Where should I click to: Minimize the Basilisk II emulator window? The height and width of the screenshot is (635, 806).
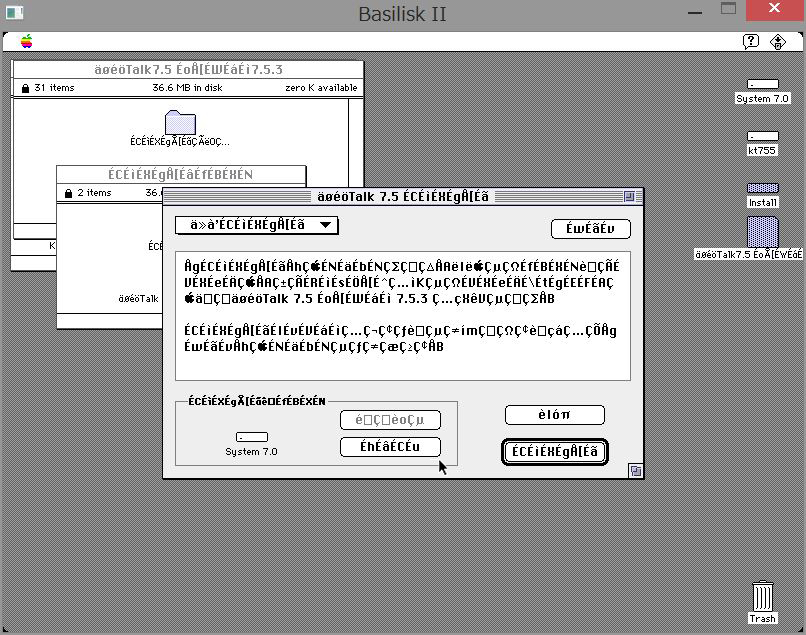point(695,13)
